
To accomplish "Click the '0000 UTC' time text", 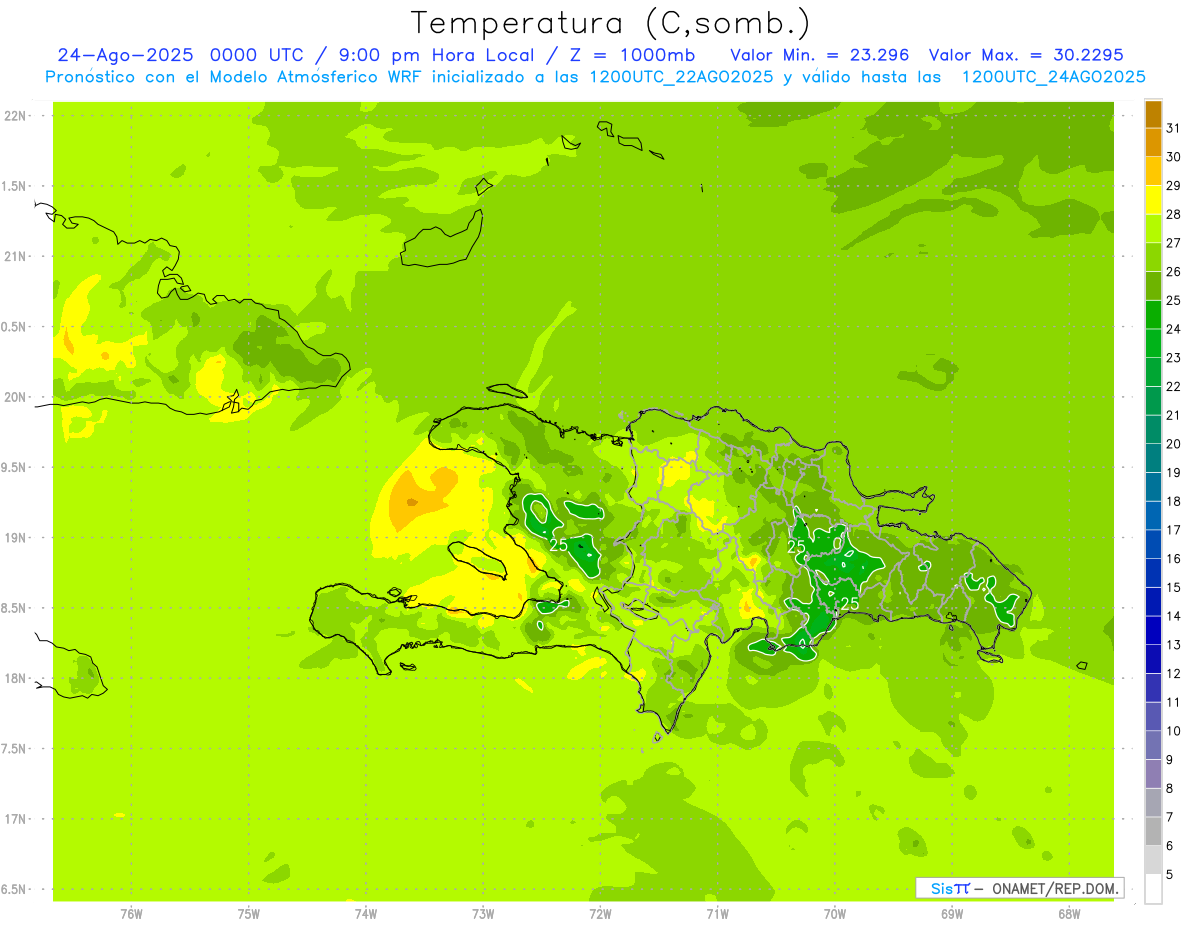I will (257, 55).
